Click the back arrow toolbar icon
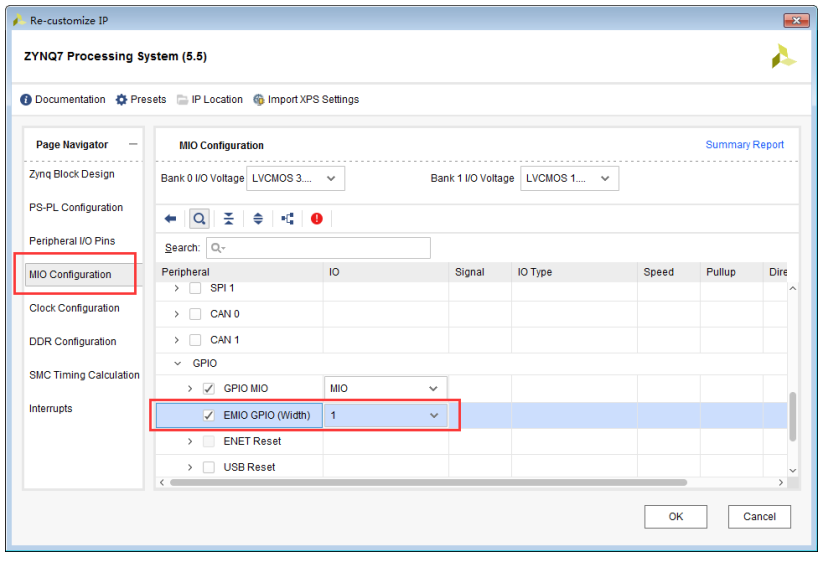 (x=170, y=219)
